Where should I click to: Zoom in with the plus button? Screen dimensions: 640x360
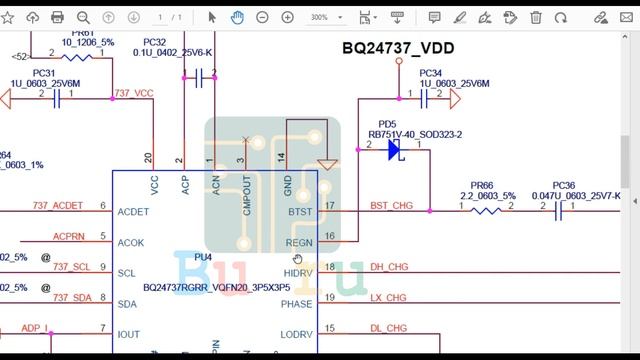pos(288,18)
